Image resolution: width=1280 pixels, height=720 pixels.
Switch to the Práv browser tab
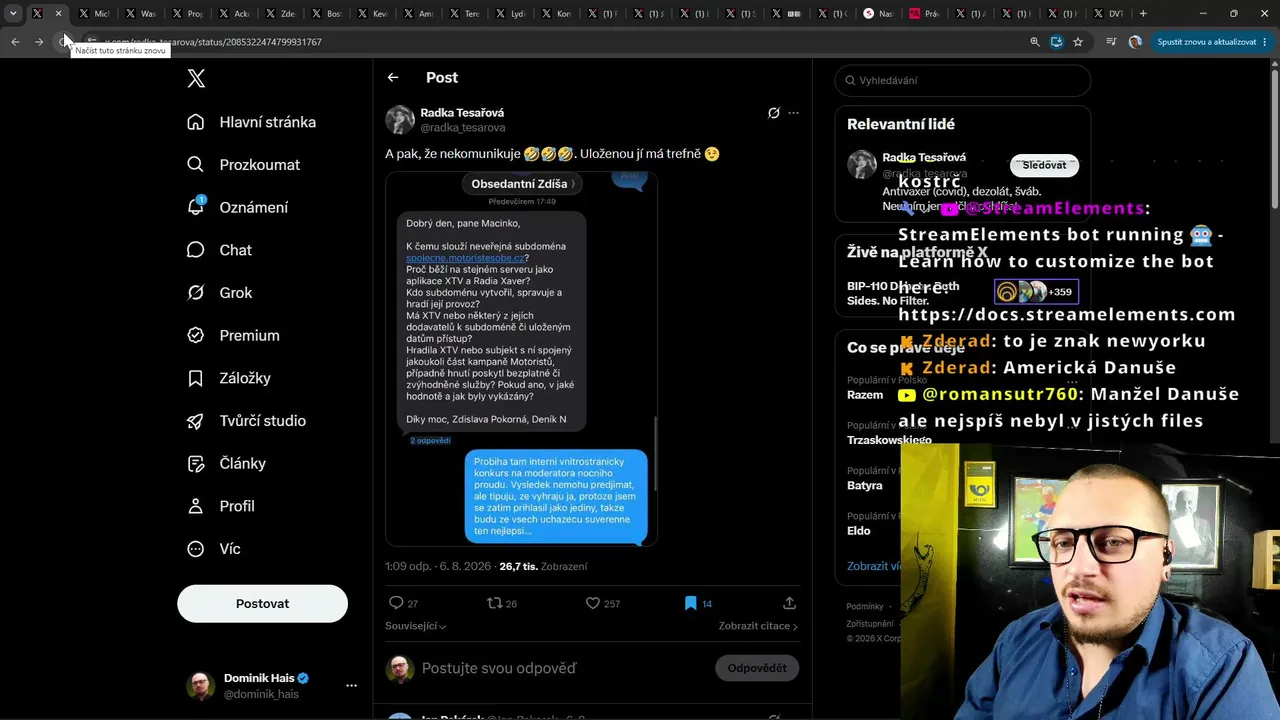coord(924,14)
